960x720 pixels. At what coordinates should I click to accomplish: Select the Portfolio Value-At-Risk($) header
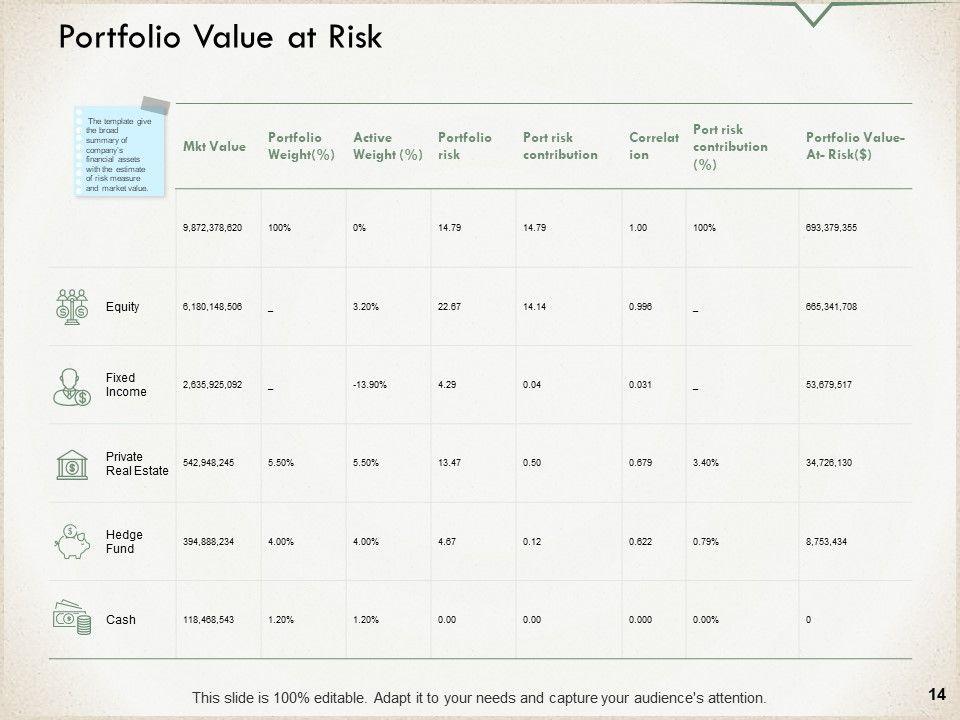[x=855, y=146]
